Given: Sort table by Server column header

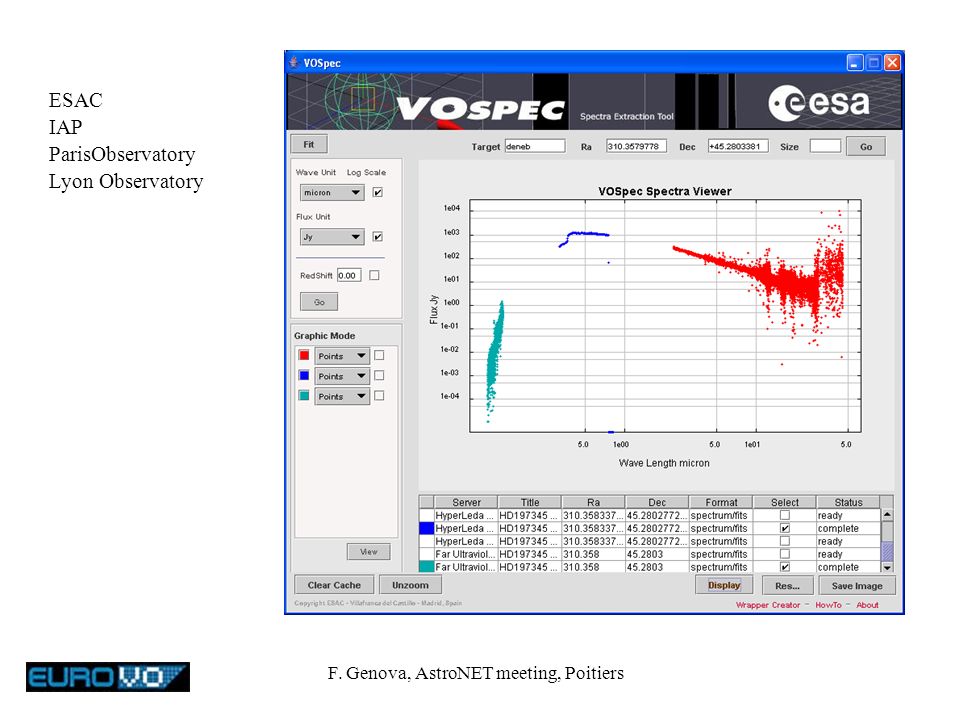Looking at the screenshot, I should tap(466, 502).
